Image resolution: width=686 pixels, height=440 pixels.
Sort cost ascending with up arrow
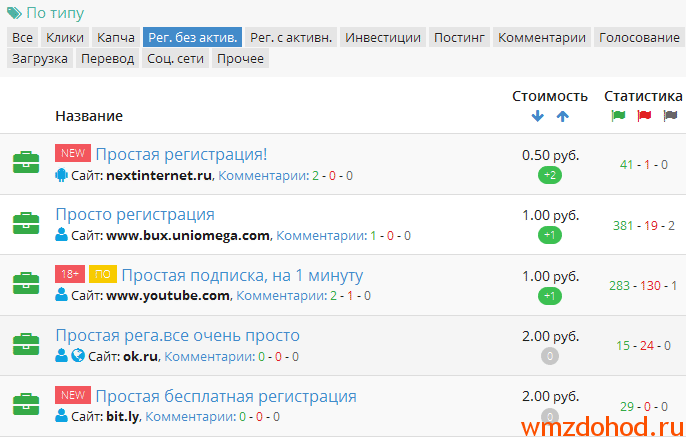(x=563, y=116)
